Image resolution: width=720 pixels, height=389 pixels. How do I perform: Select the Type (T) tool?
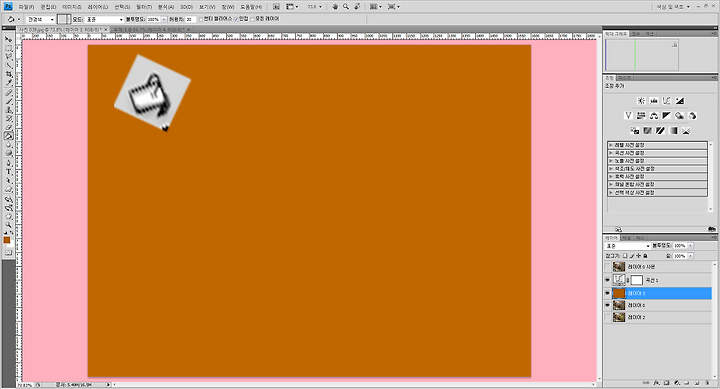point(8,172)
